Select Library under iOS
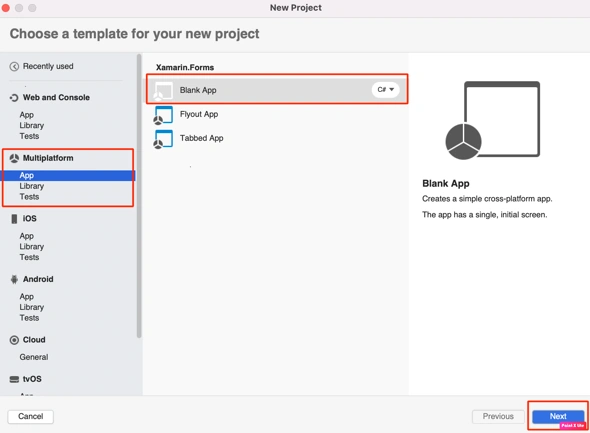Viewport: 590px width, 433px height. click(32, 246)
